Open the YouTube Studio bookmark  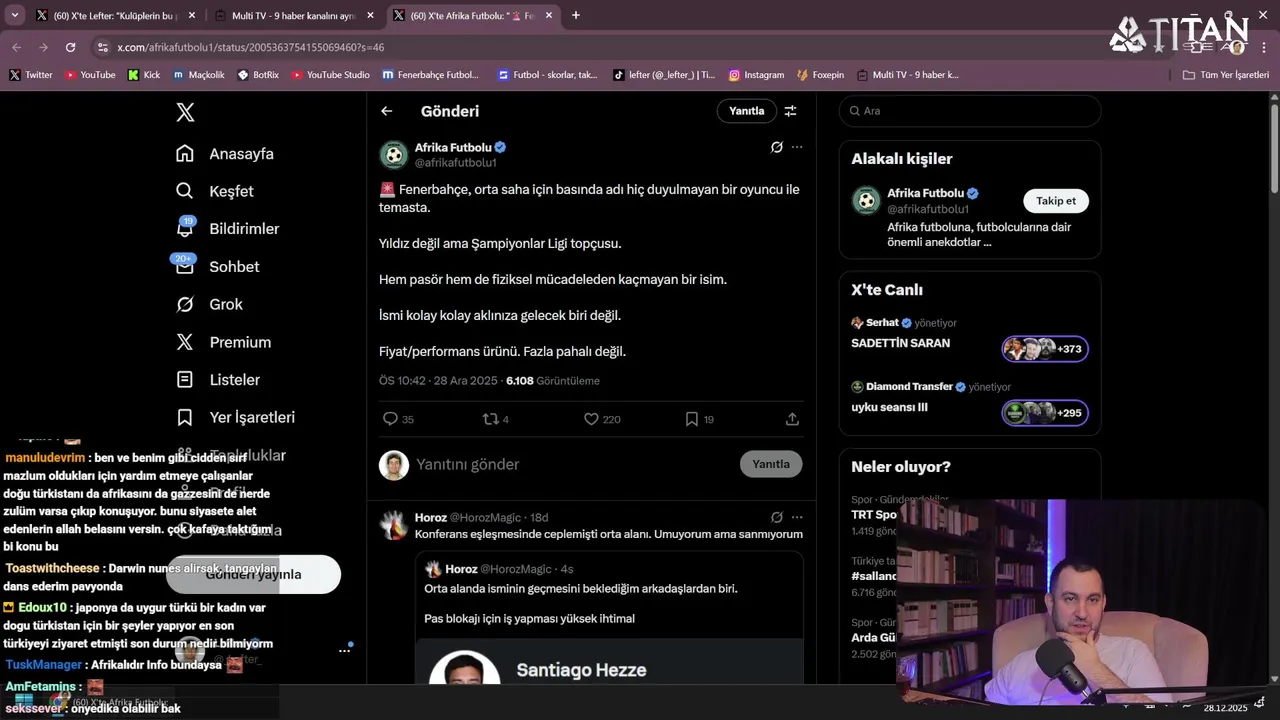331,75
